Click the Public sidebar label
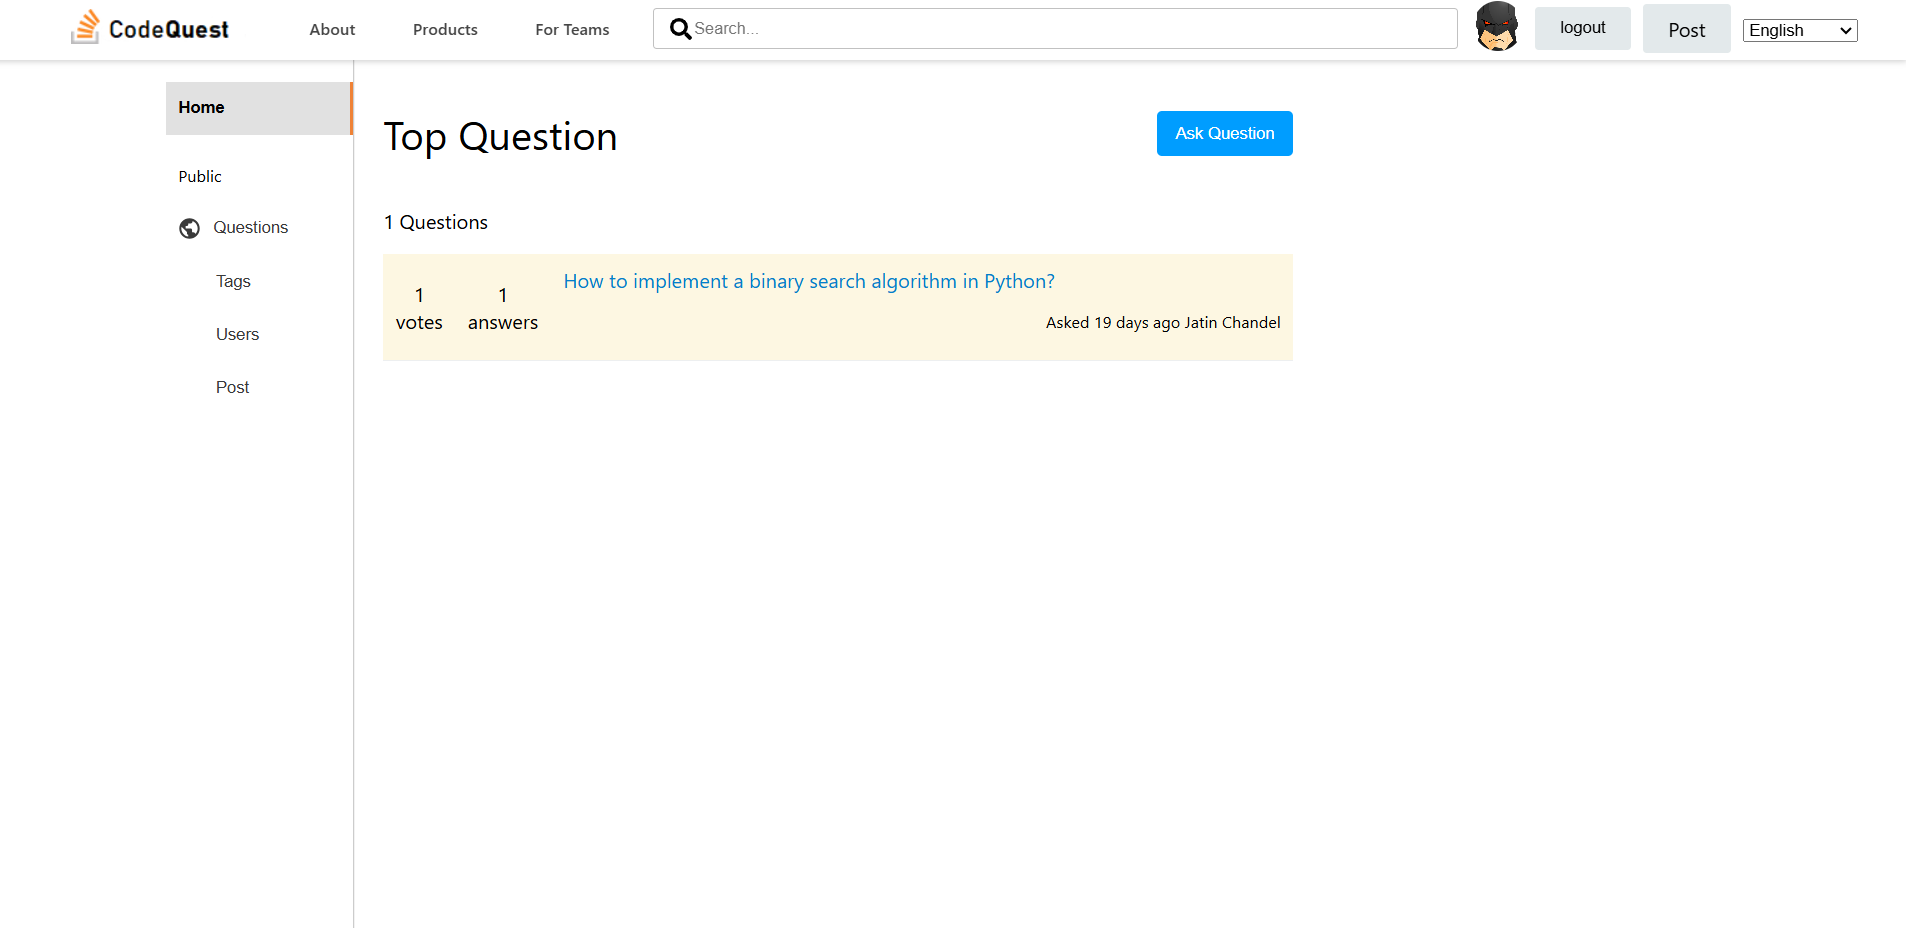1906x928 pixels. pyautogui.click(x=200, y=177)
